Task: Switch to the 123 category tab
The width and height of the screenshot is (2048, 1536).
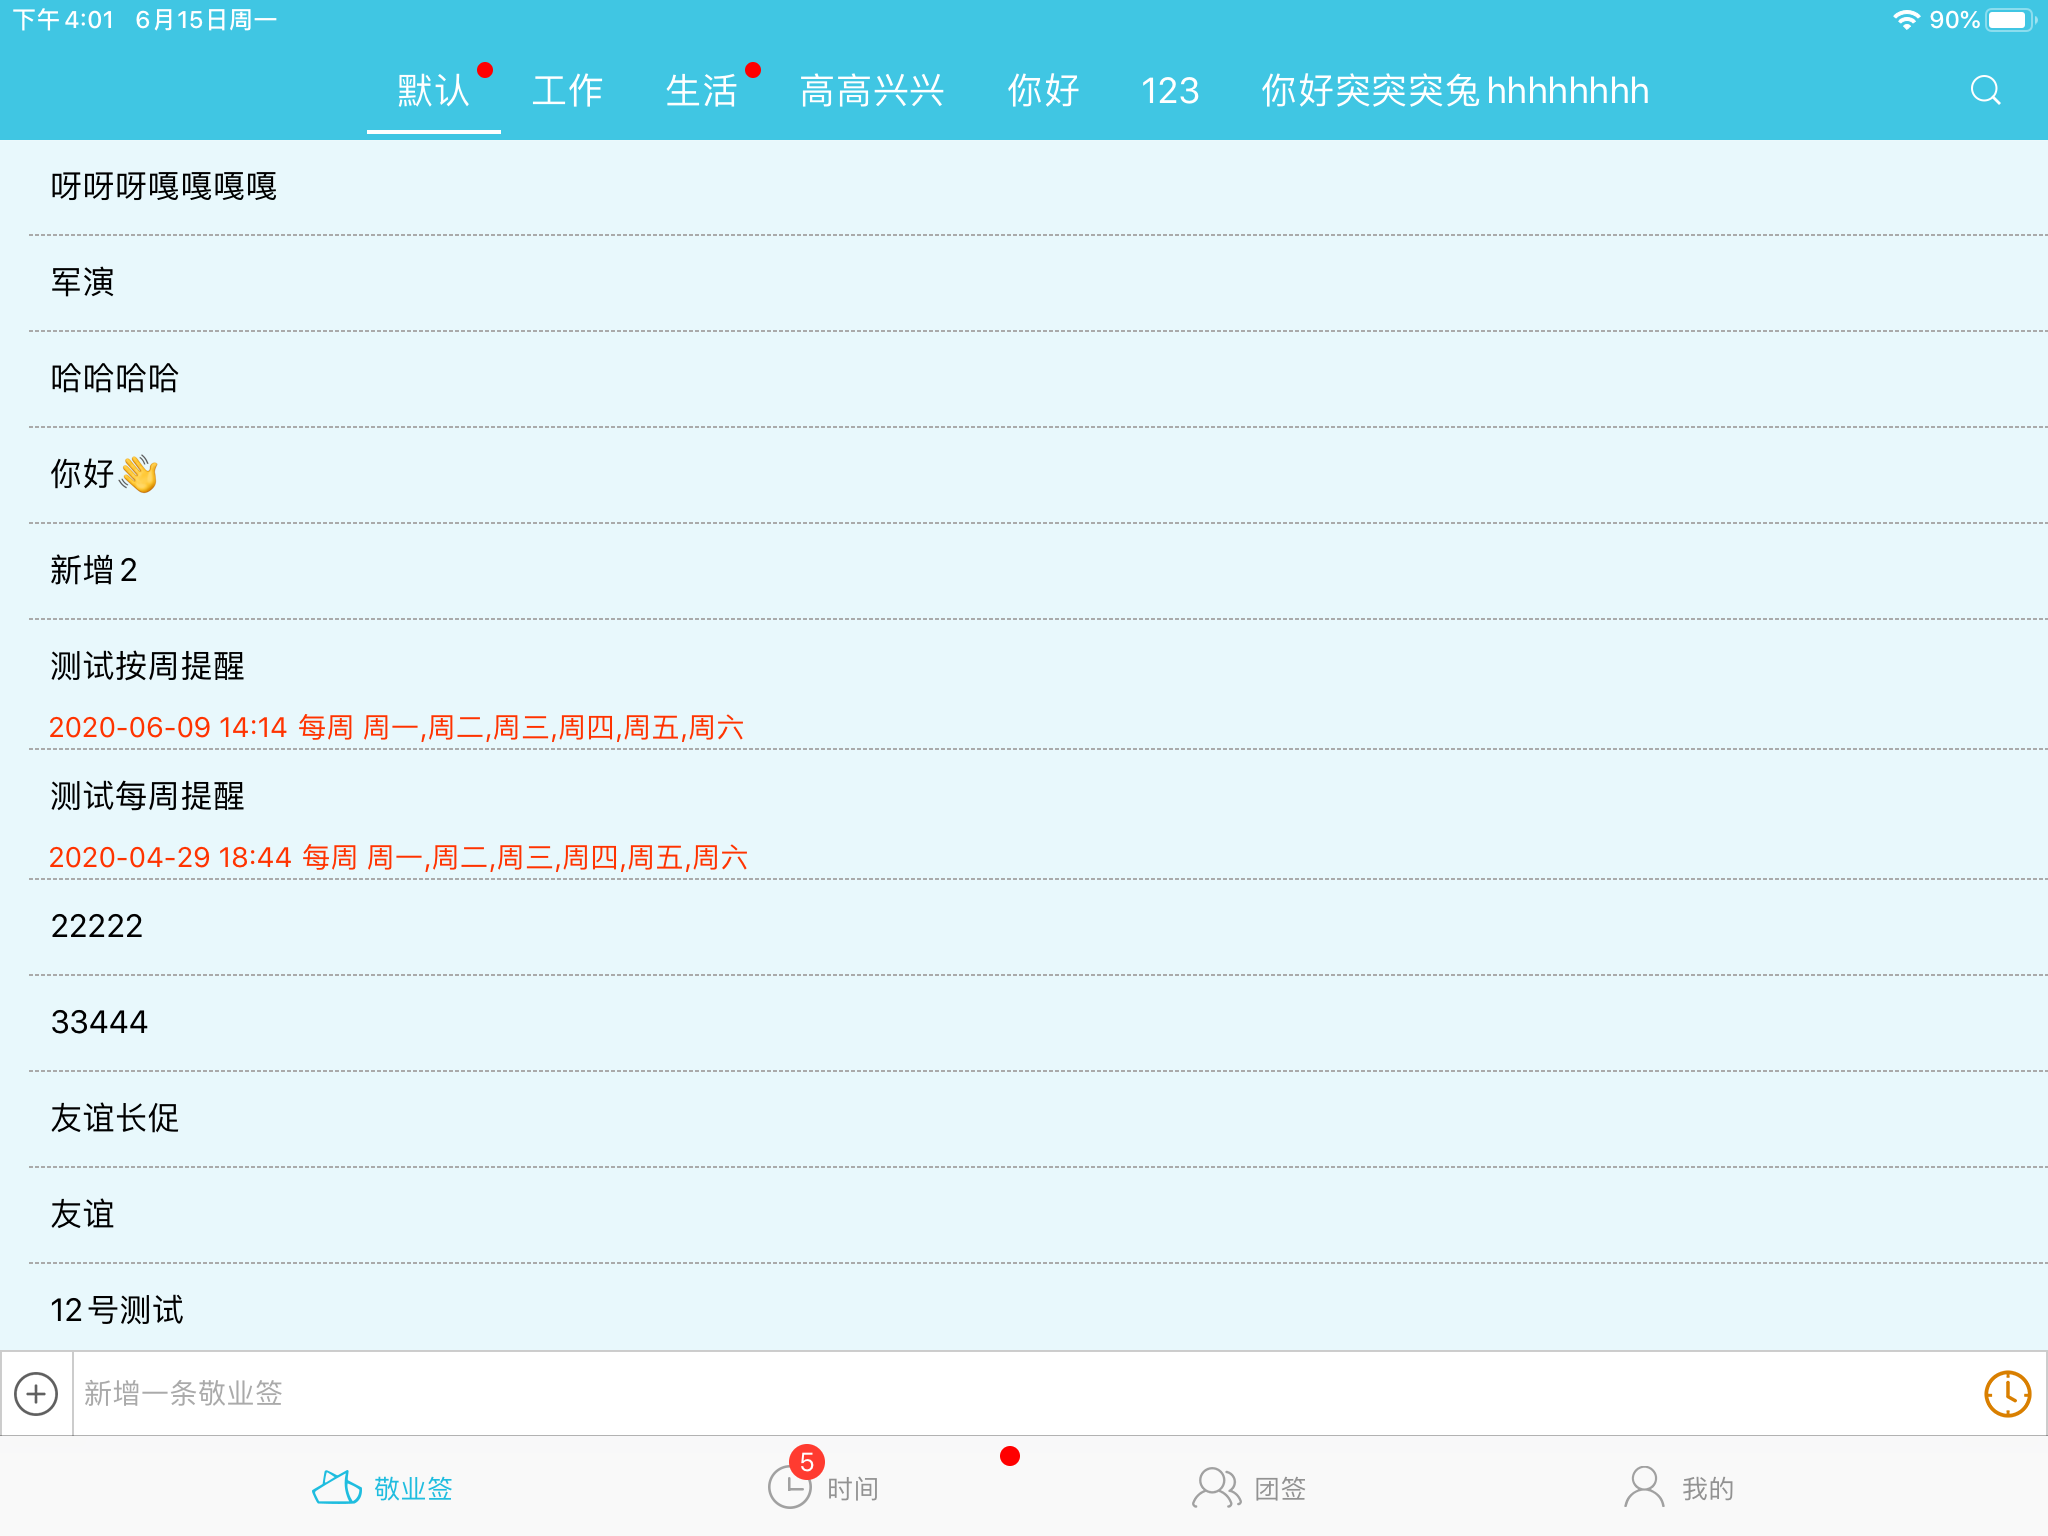Action: click(x=1170, y=91)
